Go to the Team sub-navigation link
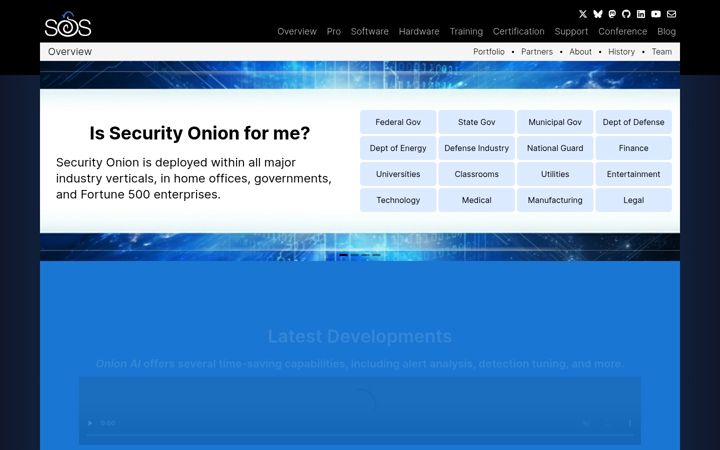The height and width of the screenshot is (450, 720). pos(662,52)
